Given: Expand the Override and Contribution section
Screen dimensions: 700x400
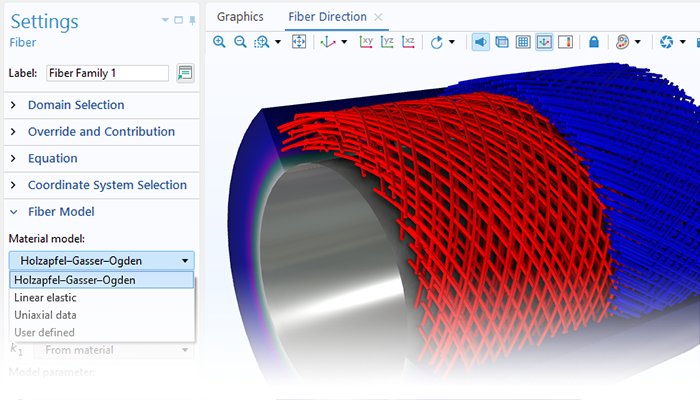Looking at the screenshot, I should pyautogui.click(x=102, y=132).
